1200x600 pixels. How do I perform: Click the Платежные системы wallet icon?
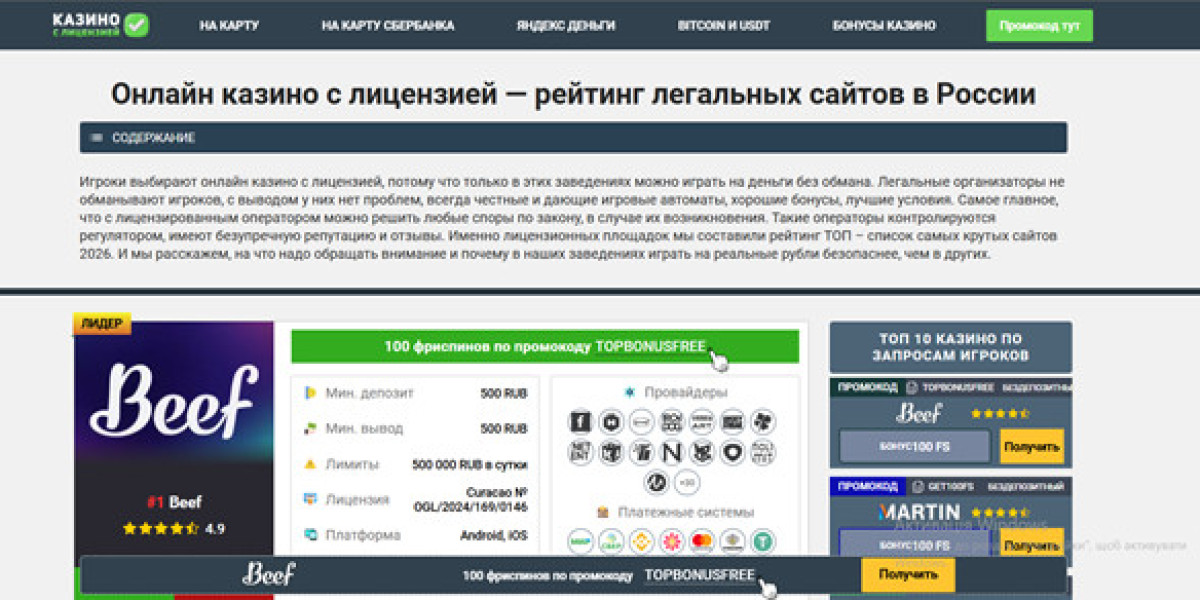(x=604, y=511)
